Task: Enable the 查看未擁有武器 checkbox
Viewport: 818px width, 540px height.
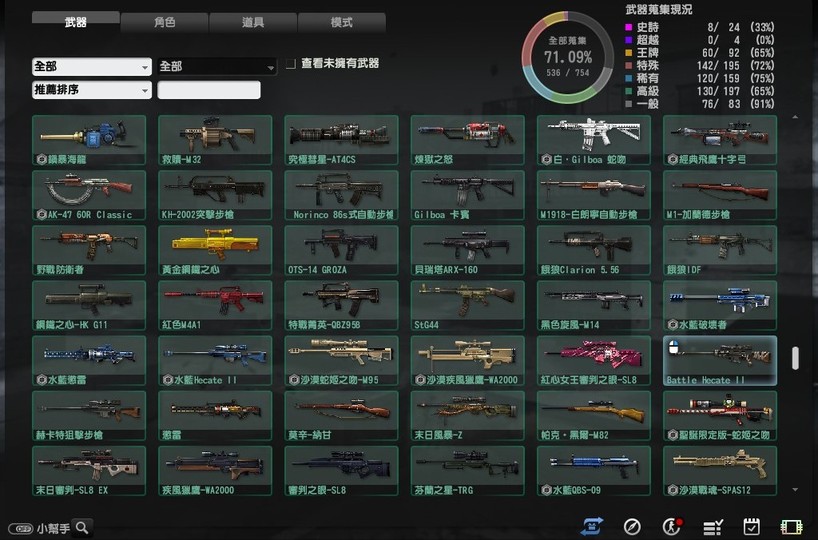Action: click(290, 64)
